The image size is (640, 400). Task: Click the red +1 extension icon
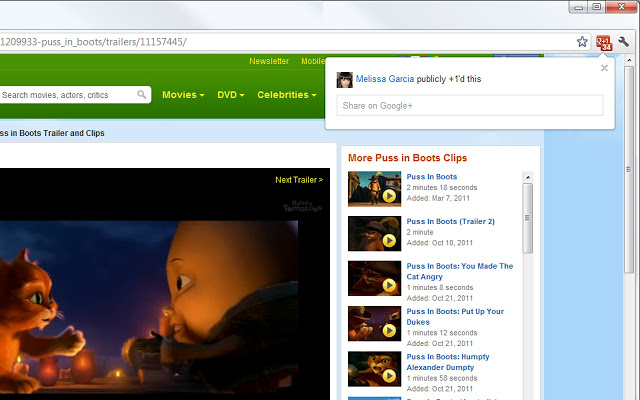[603, 42]
